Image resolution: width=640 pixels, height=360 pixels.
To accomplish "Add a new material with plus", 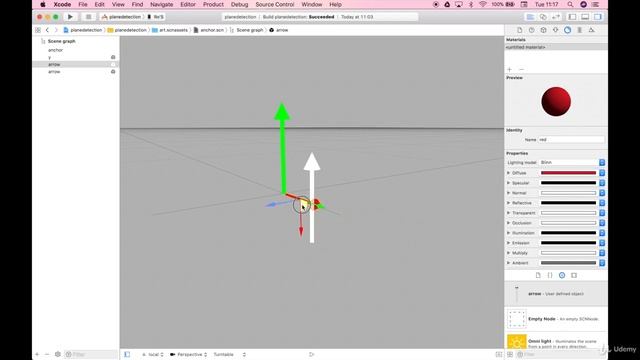I will click(x=509, y=69).
